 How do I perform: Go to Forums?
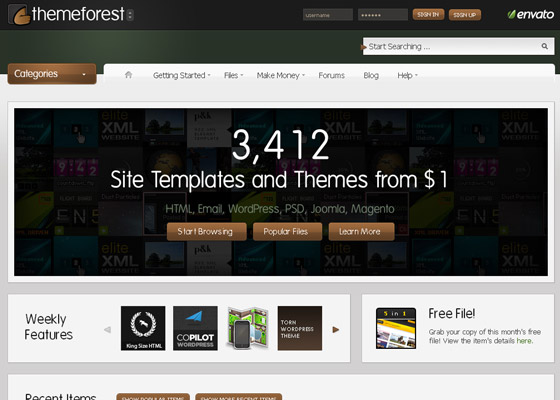click(x=331, y=75)
